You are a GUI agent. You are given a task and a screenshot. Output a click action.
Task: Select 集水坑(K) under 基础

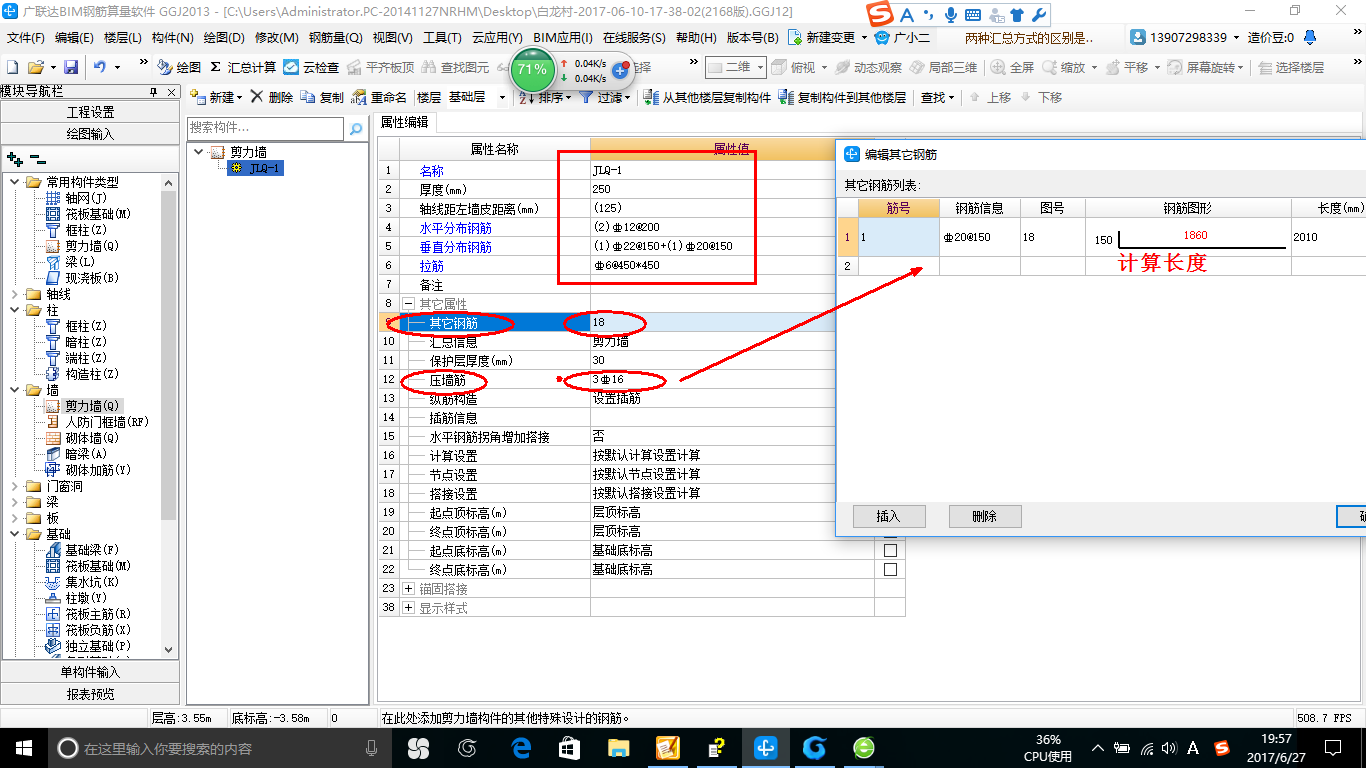83,582
